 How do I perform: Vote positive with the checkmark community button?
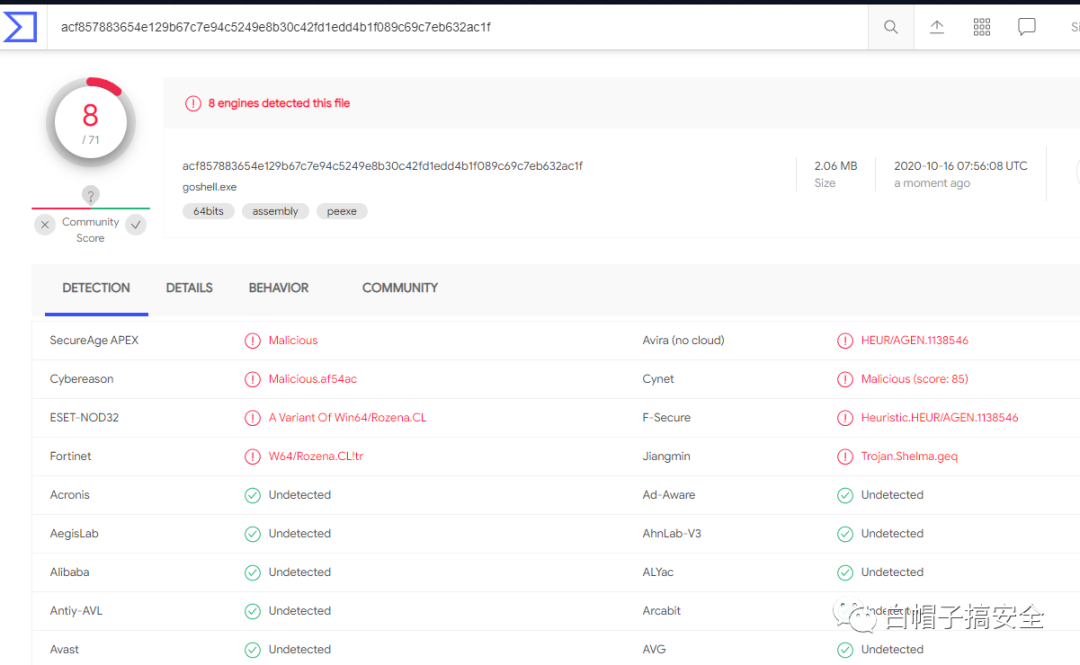click(x=136, y=225)
